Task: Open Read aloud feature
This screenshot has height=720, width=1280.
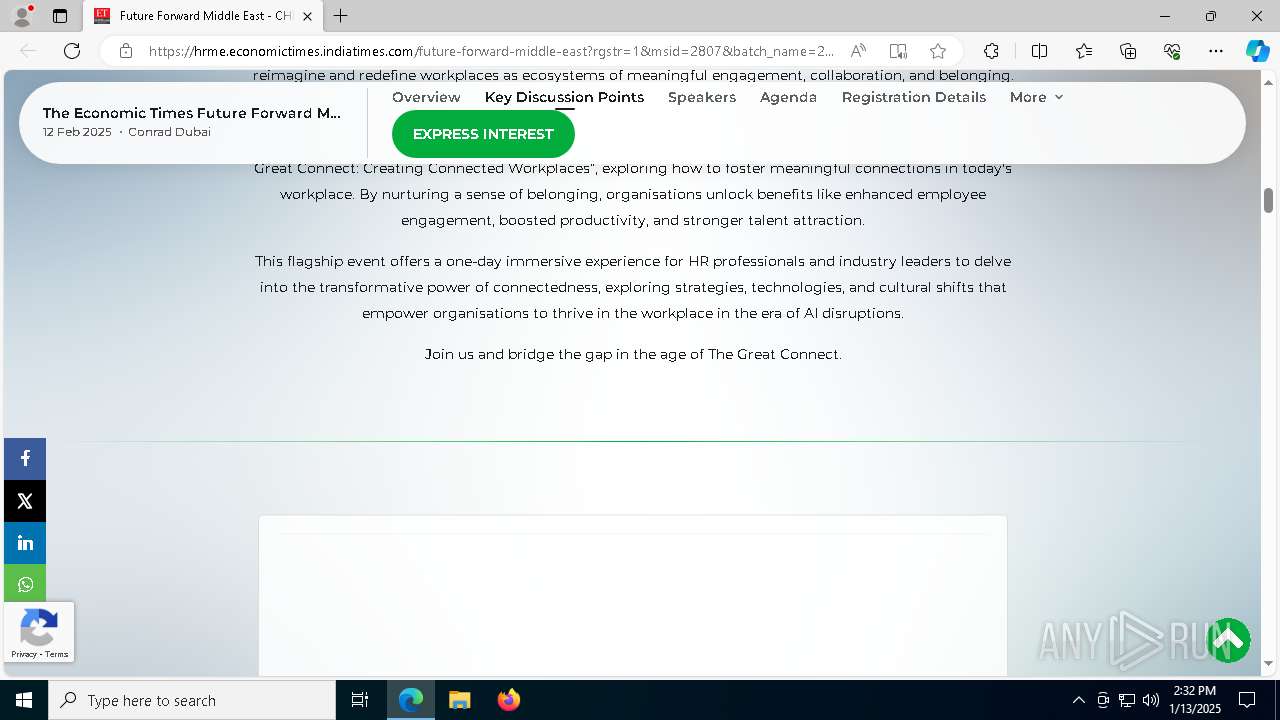Action: 858,51
